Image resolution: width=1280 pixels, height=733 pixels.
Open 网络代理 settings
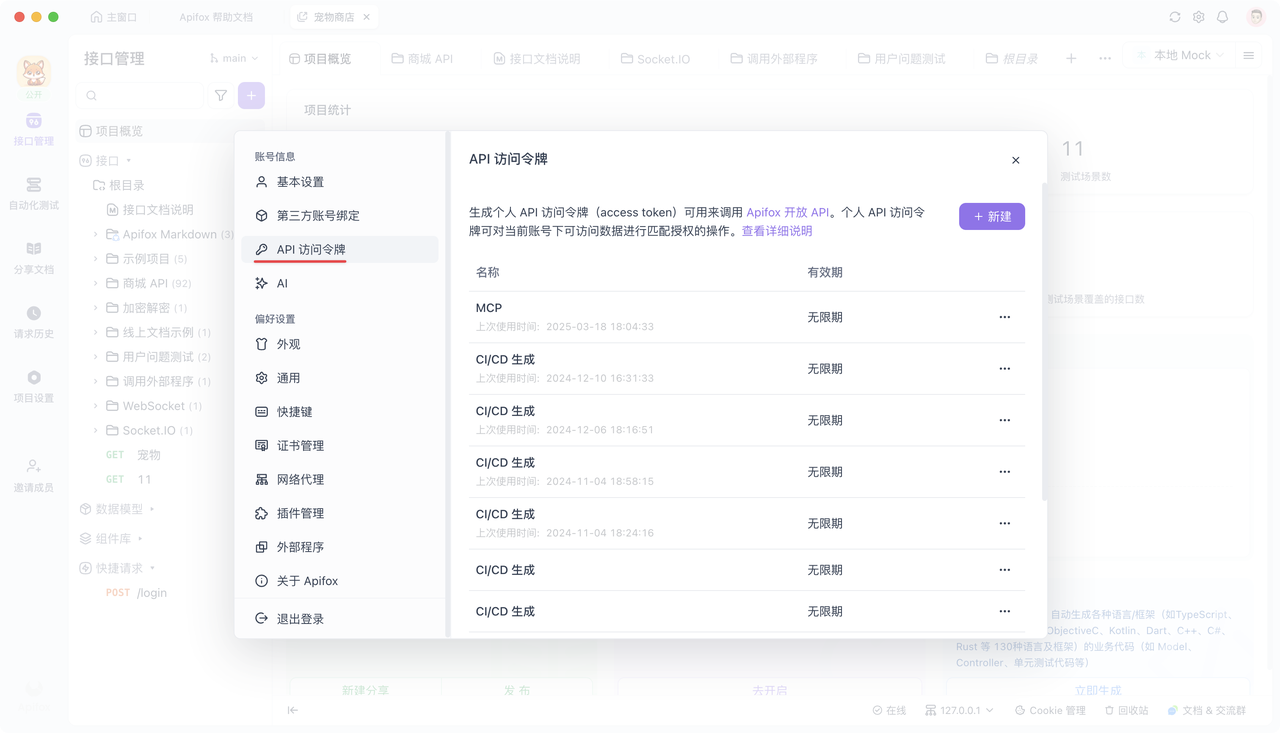point(340,480)
